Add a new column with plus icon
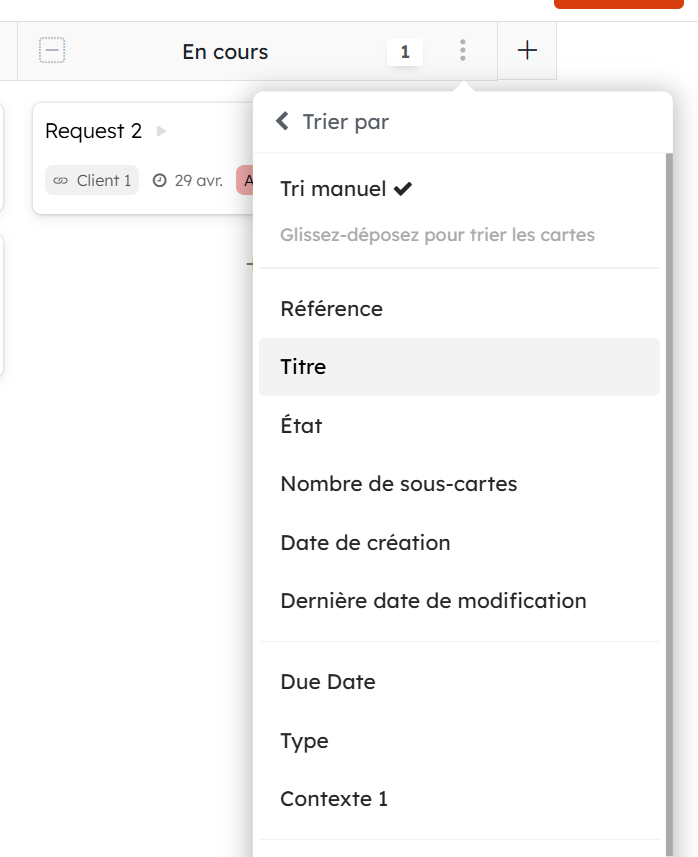The height and width of the screenshot is (857, 698). point(527,50)
